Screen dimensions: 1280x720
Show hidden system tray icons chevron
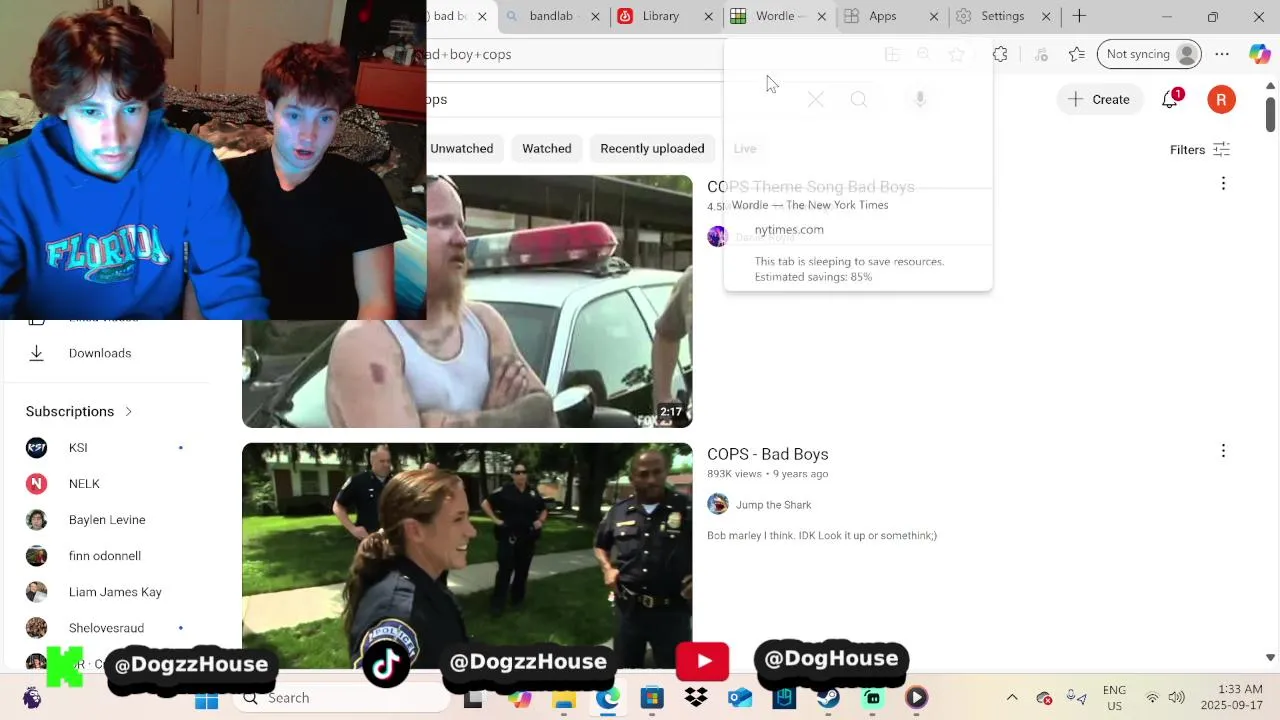click(1012, 698)
